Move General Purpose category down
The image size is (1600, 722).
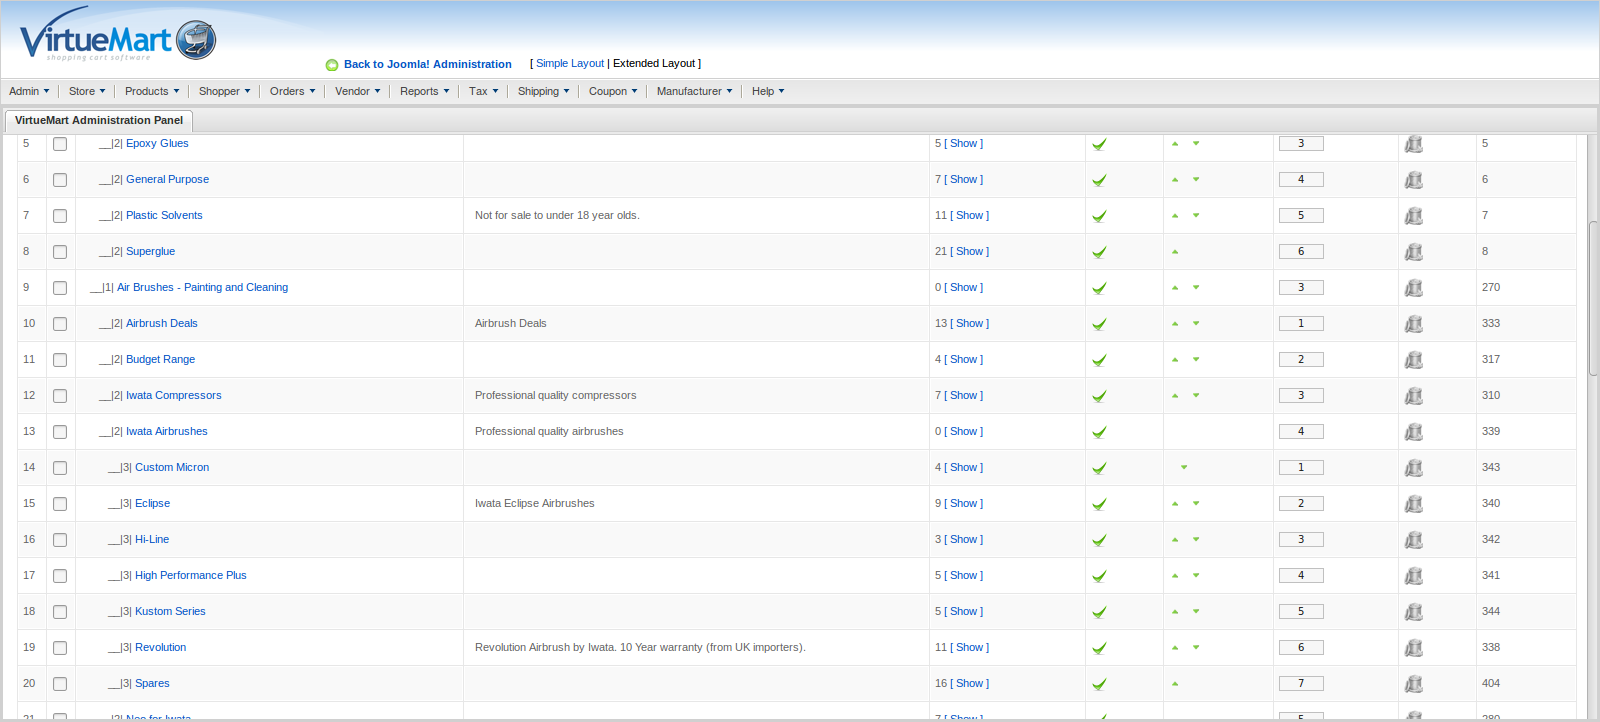click(x=1196, y=180)
